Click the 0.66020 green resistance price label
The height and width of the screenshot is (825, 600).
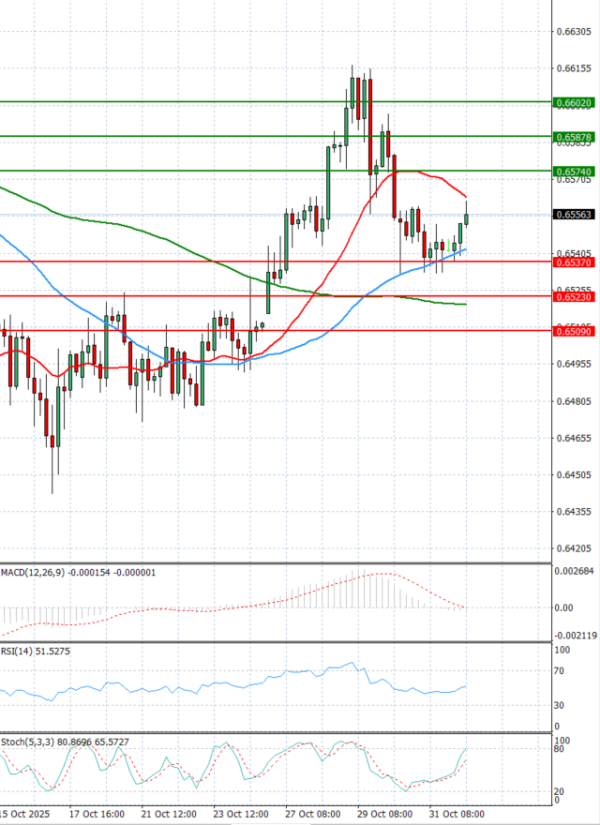pyautogui.click(x=574, y=102)
